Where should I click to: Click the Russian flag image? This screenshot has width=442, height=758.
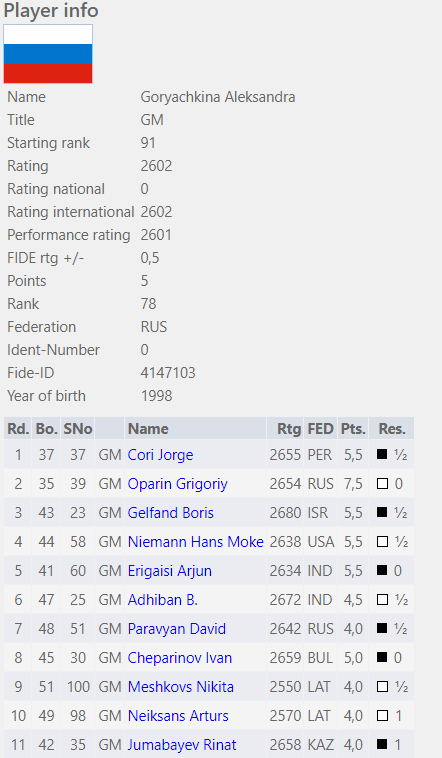click(x=48, y=54)
